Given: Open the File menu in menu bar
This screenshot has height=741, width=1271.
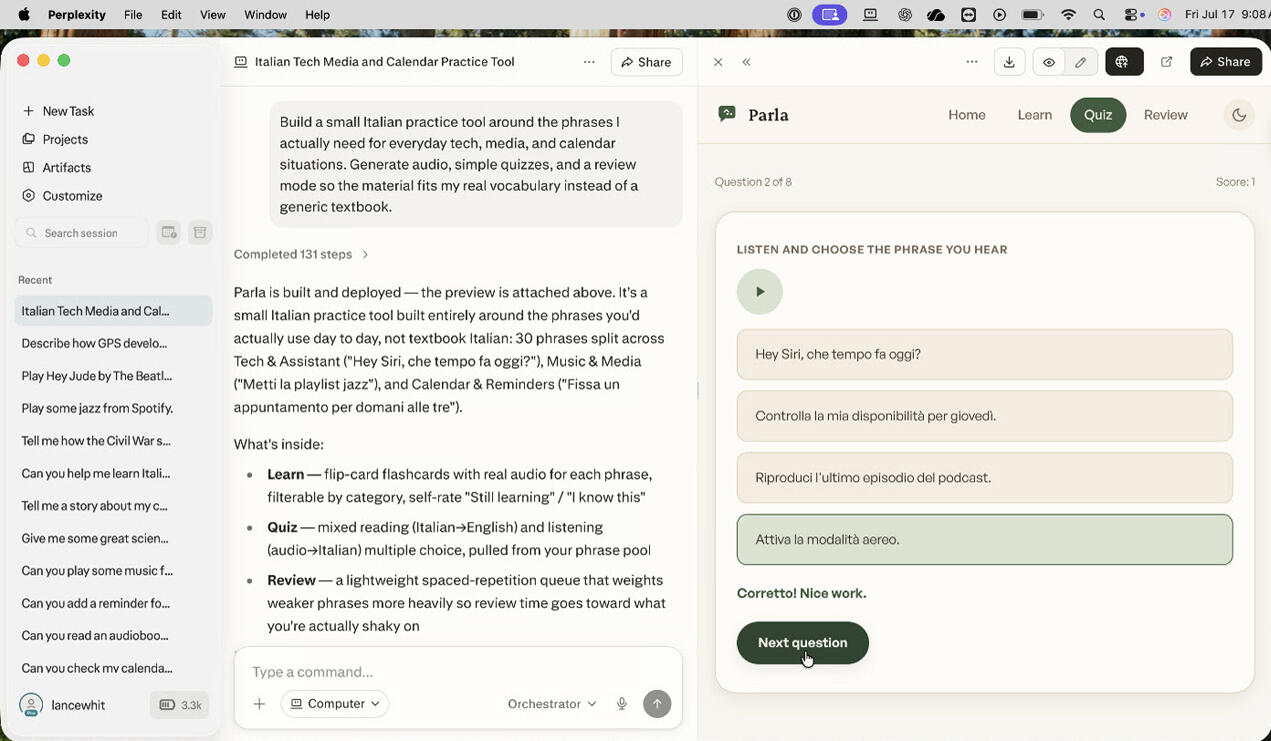Looking at the screenshot, I should tap(133, 15).
